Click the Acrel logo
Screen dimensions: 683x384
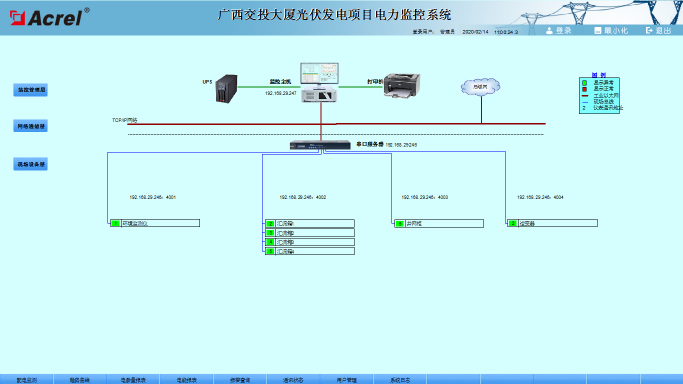[49, 17]
